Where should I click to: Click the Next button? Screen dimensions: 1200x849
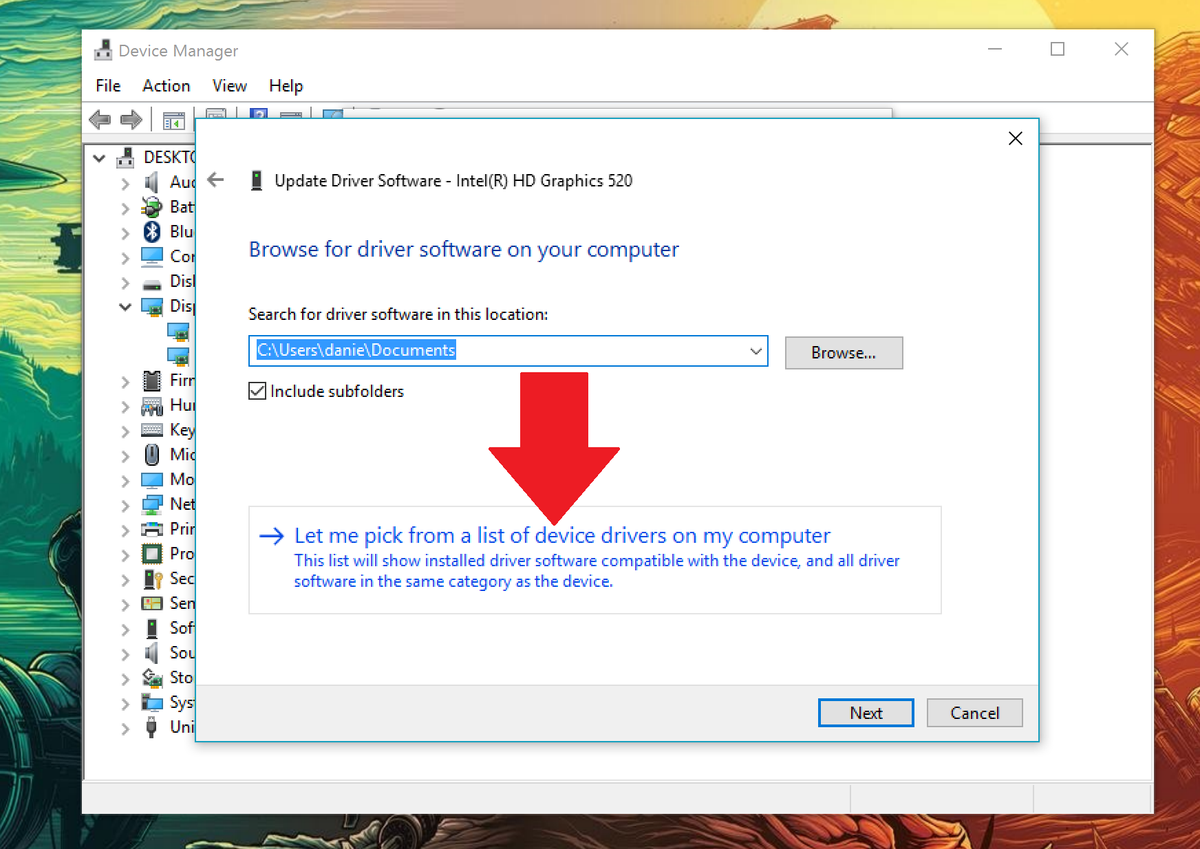(865, 713)
